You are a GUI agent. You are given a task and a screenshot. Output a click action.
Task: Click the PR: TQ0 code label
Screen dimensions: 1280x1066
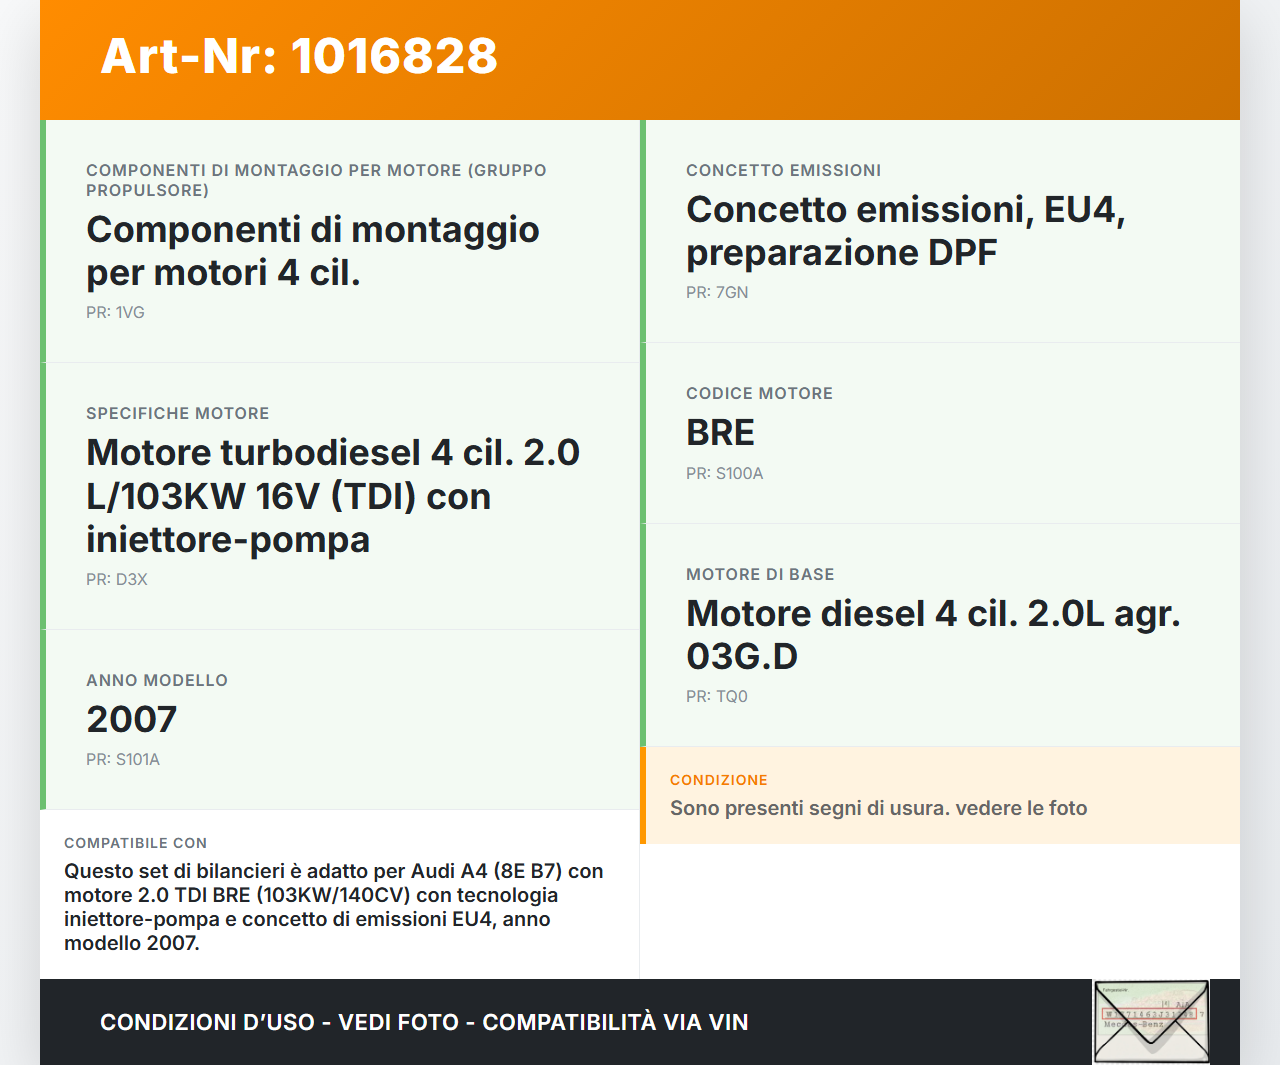click(716, 695)
